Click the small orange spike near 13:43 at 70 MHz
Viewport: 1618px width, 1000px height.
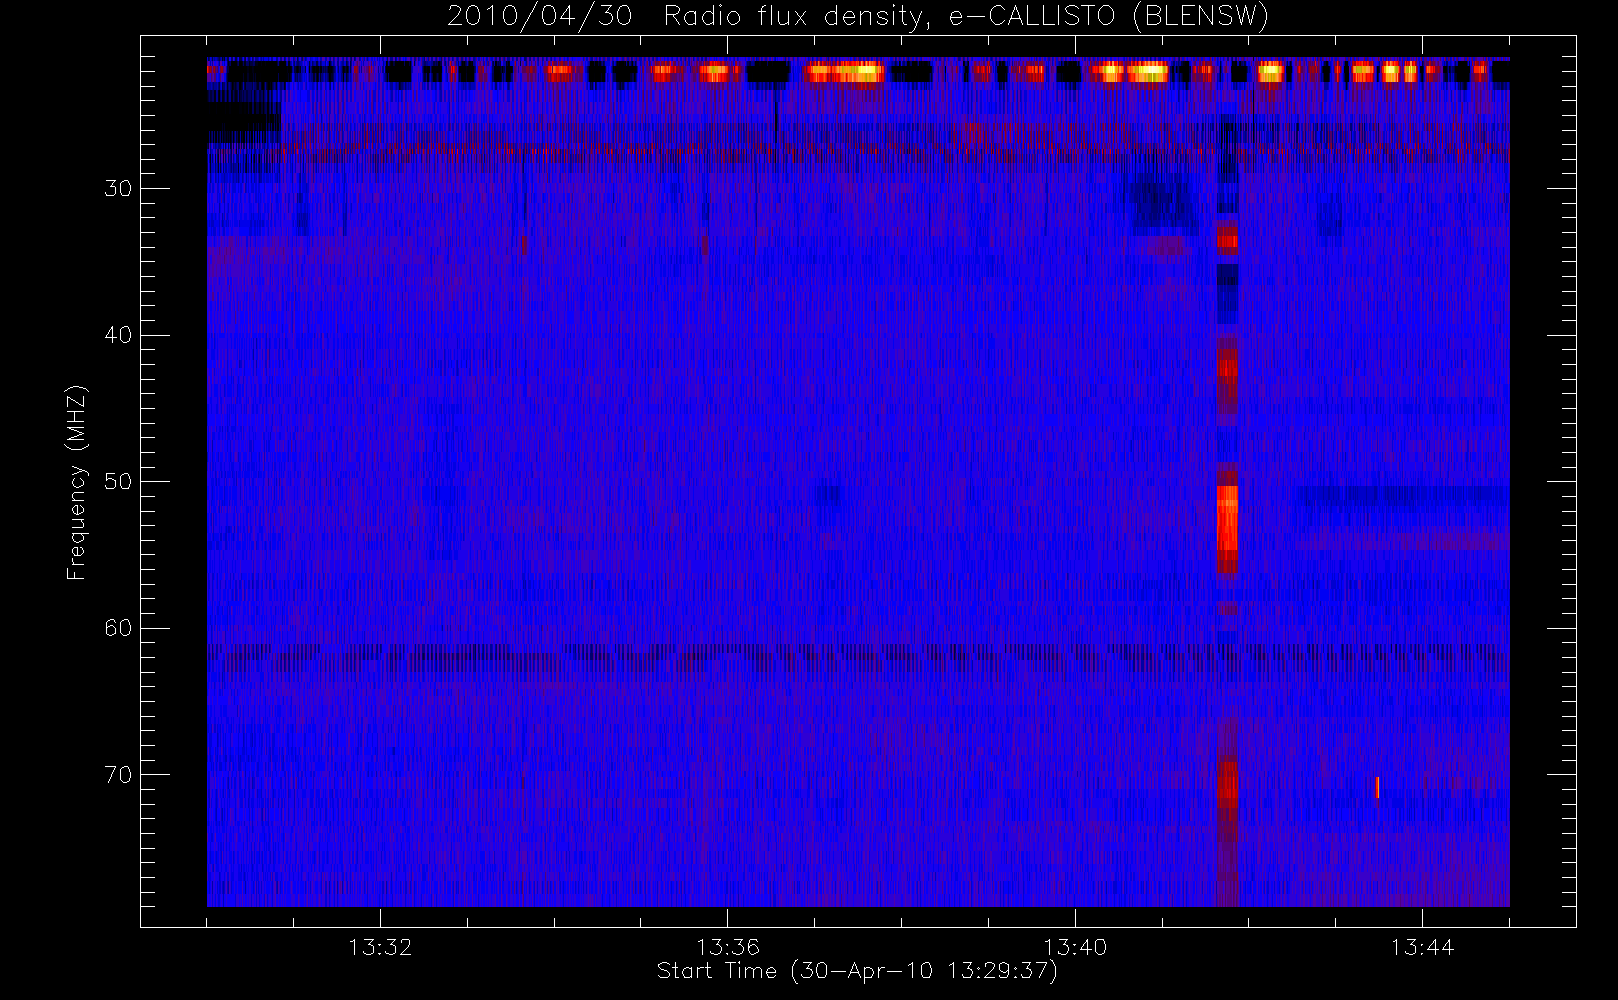click(x=1377, y=787)
